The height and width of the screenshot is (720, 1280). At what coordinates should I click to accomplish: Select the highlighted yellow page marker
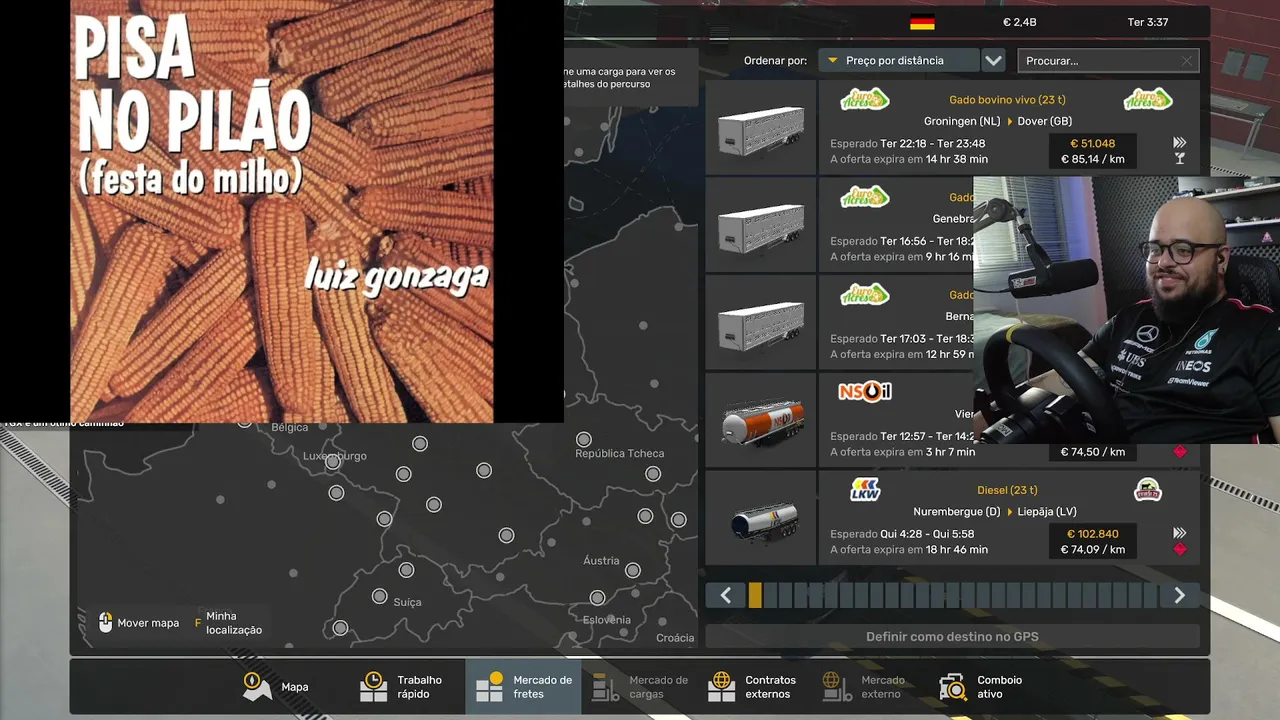[755, 596]
